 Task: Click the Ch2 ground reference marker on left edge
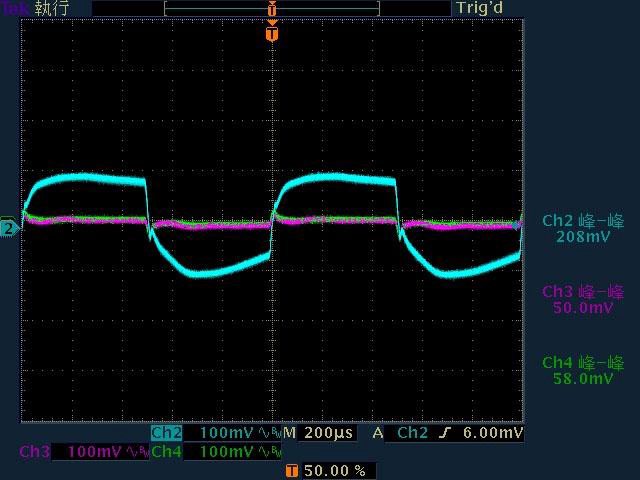tap(9, 228)
